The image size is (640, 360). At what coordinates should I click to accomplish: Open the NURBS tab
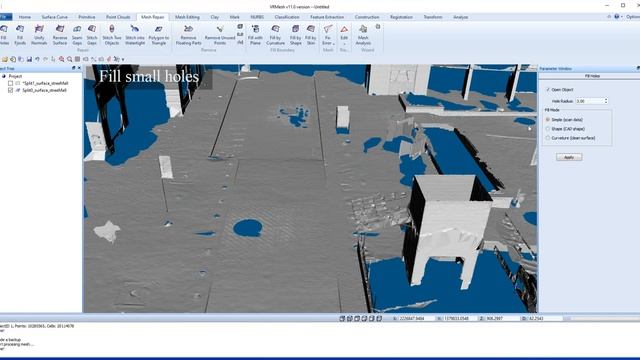[x=257, y=17]
